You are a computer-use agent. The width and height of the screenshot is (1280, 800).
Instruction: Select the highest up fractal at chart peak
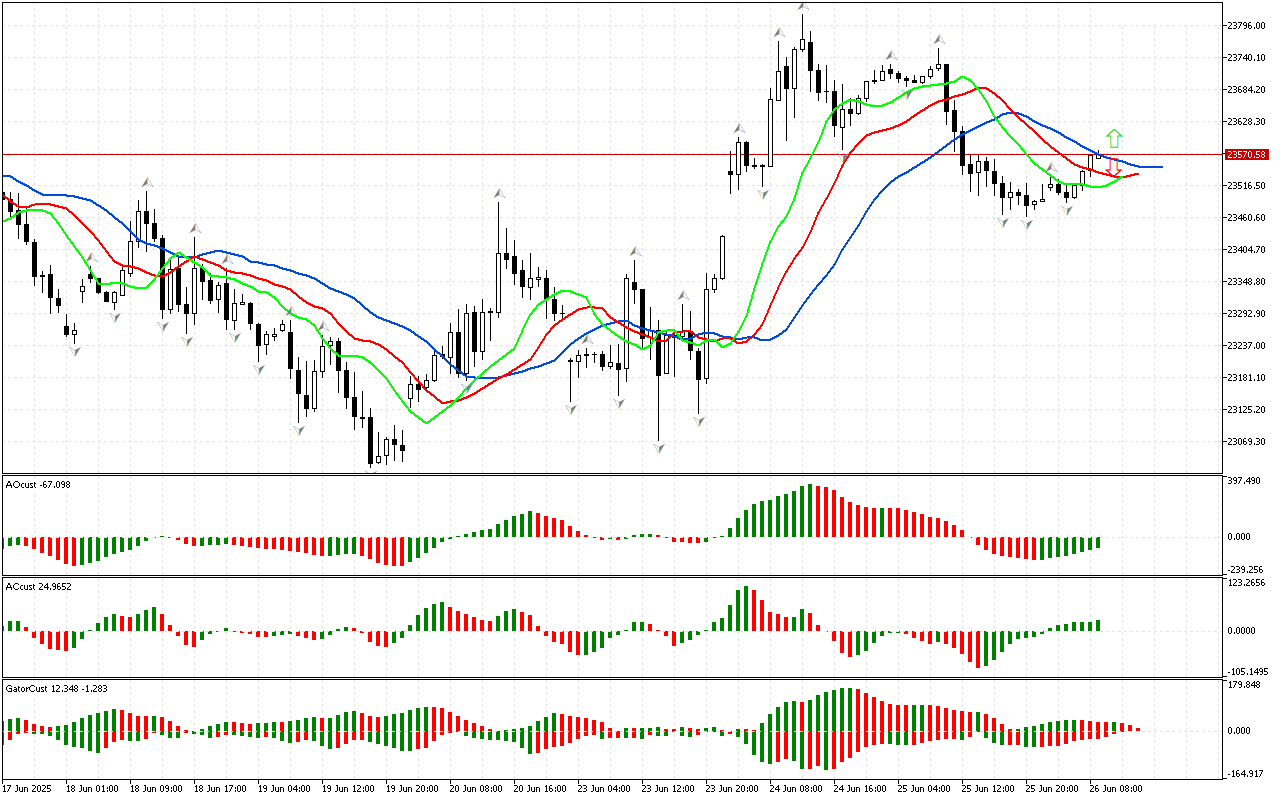(x=803, y=6)
